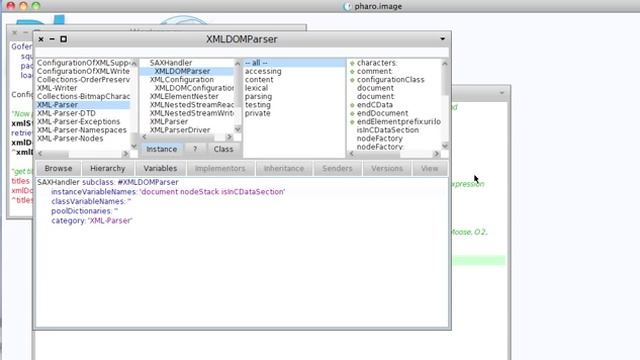
Task: Select the isInCDataSection method
Action: click(x=388, y=130)
